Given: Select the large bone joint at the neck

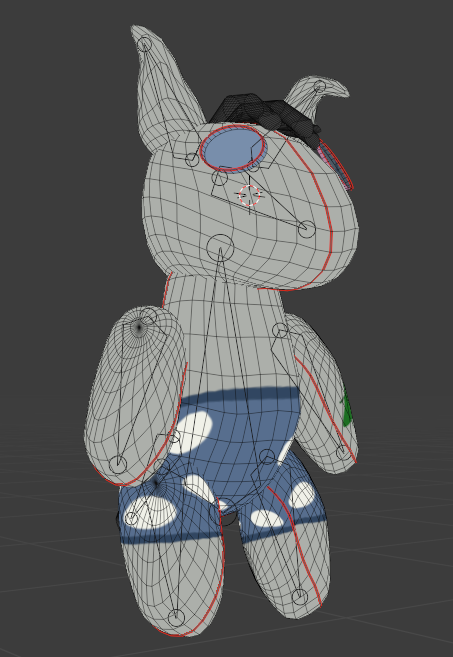Looking at the screenshot, I should tap(220, 247).
